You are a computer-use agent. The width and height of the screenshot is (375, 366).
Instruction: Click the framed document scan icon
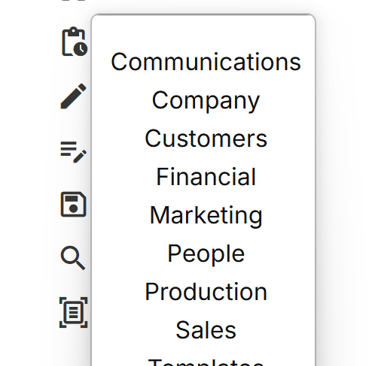tap(73, 312)
